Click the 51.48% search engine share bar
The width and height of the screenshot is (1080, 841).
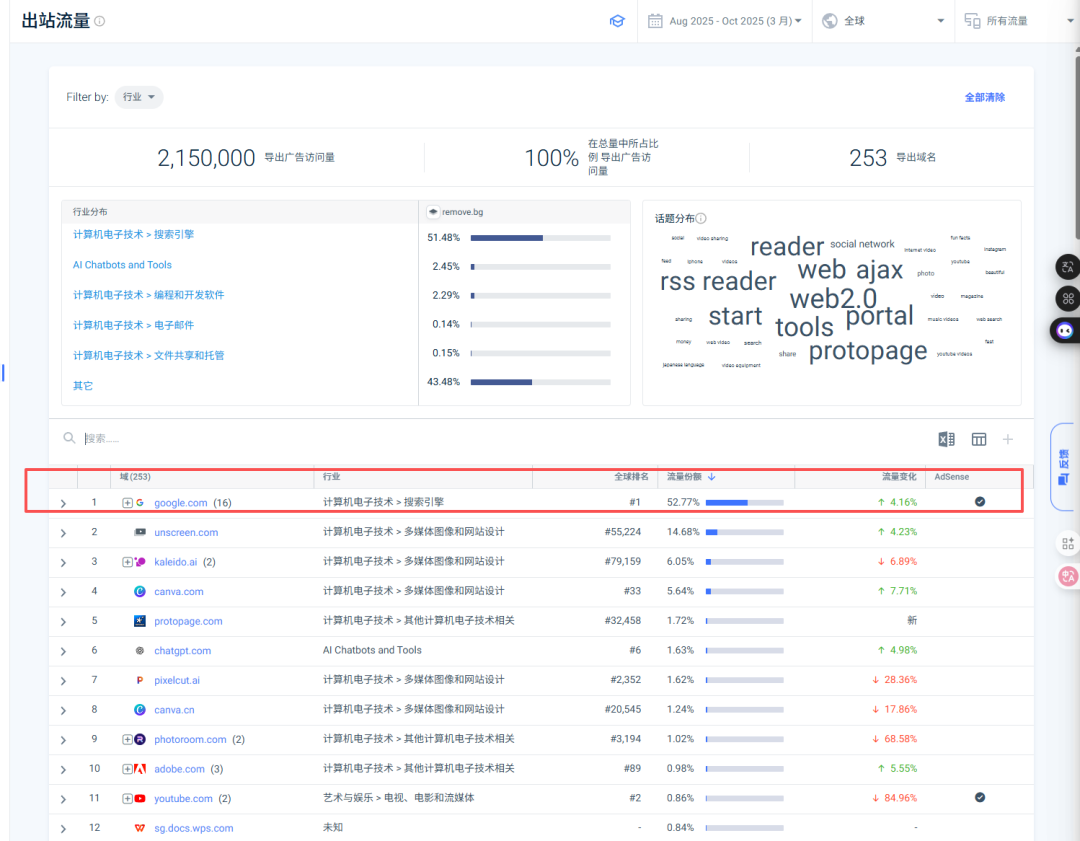541,238
